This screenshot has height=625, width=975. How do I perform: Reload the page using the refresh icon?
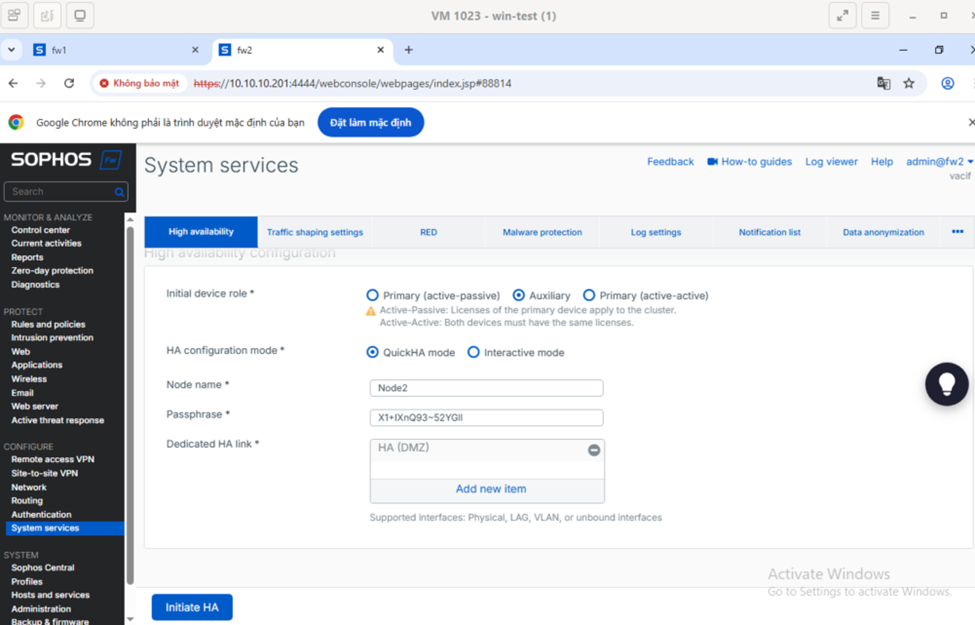(69, 83)
